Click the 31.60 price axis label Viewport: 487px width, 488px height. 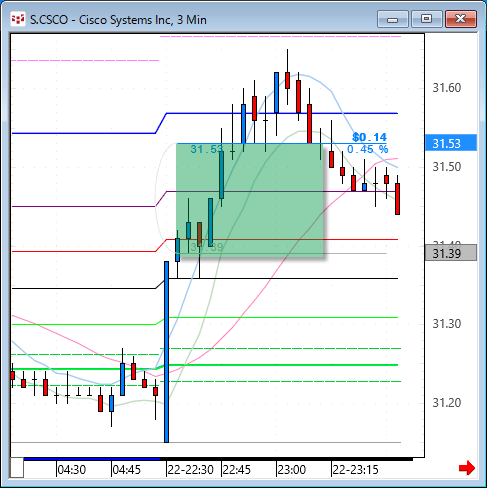(447, 88)
